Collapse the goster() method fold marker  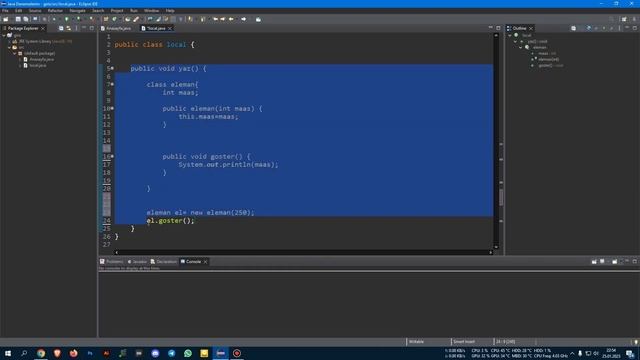pyautogui.click(x=112, y=156)
